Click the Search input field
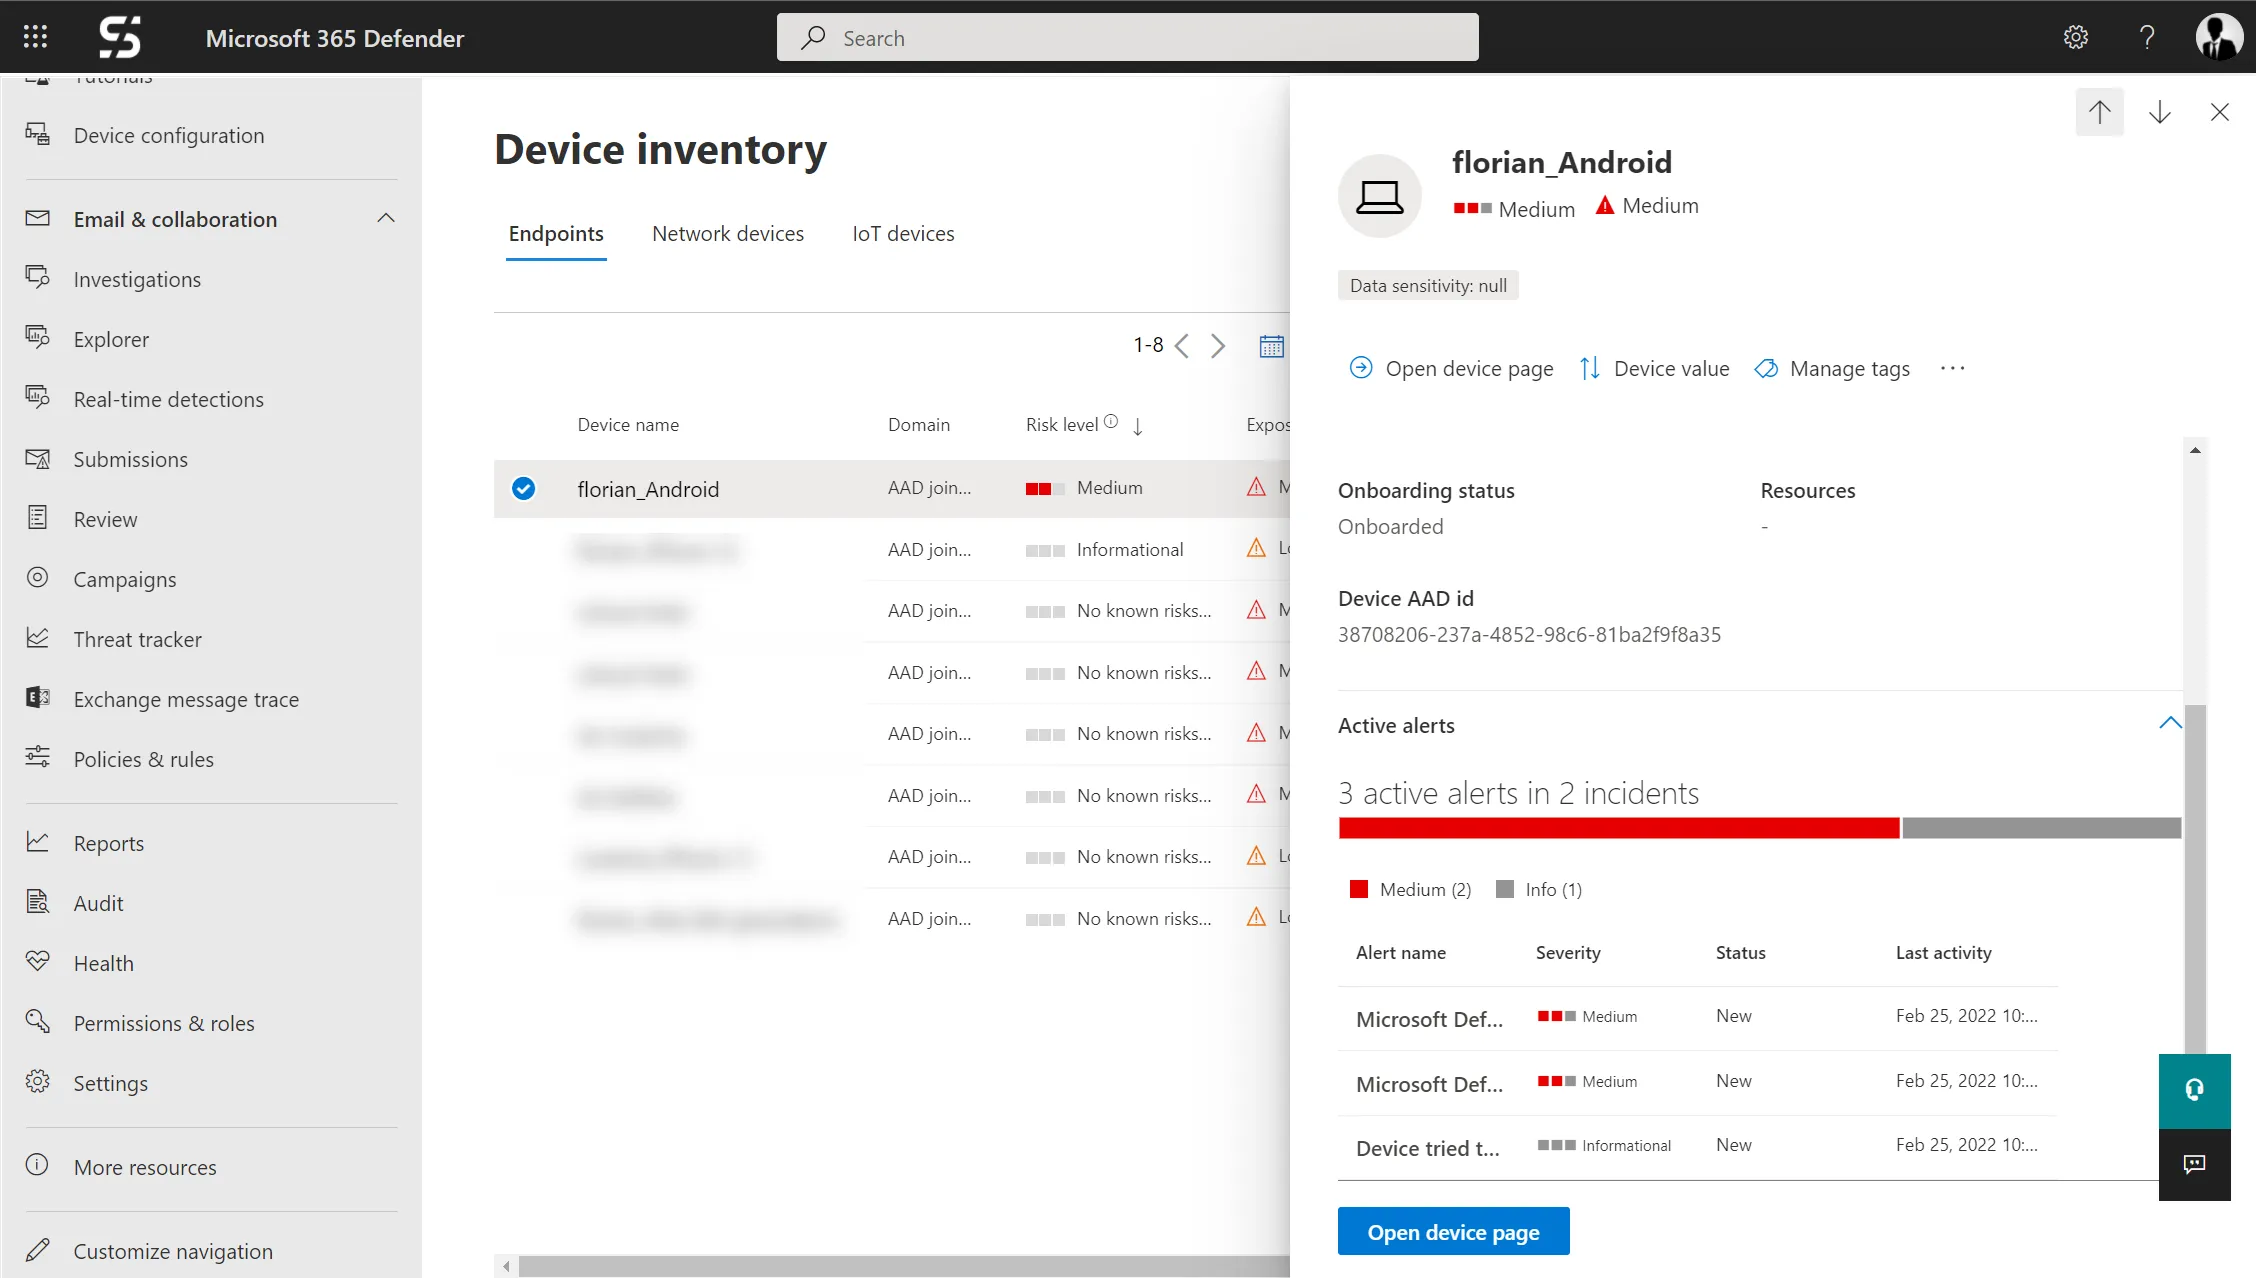 tap(1128, 37)
